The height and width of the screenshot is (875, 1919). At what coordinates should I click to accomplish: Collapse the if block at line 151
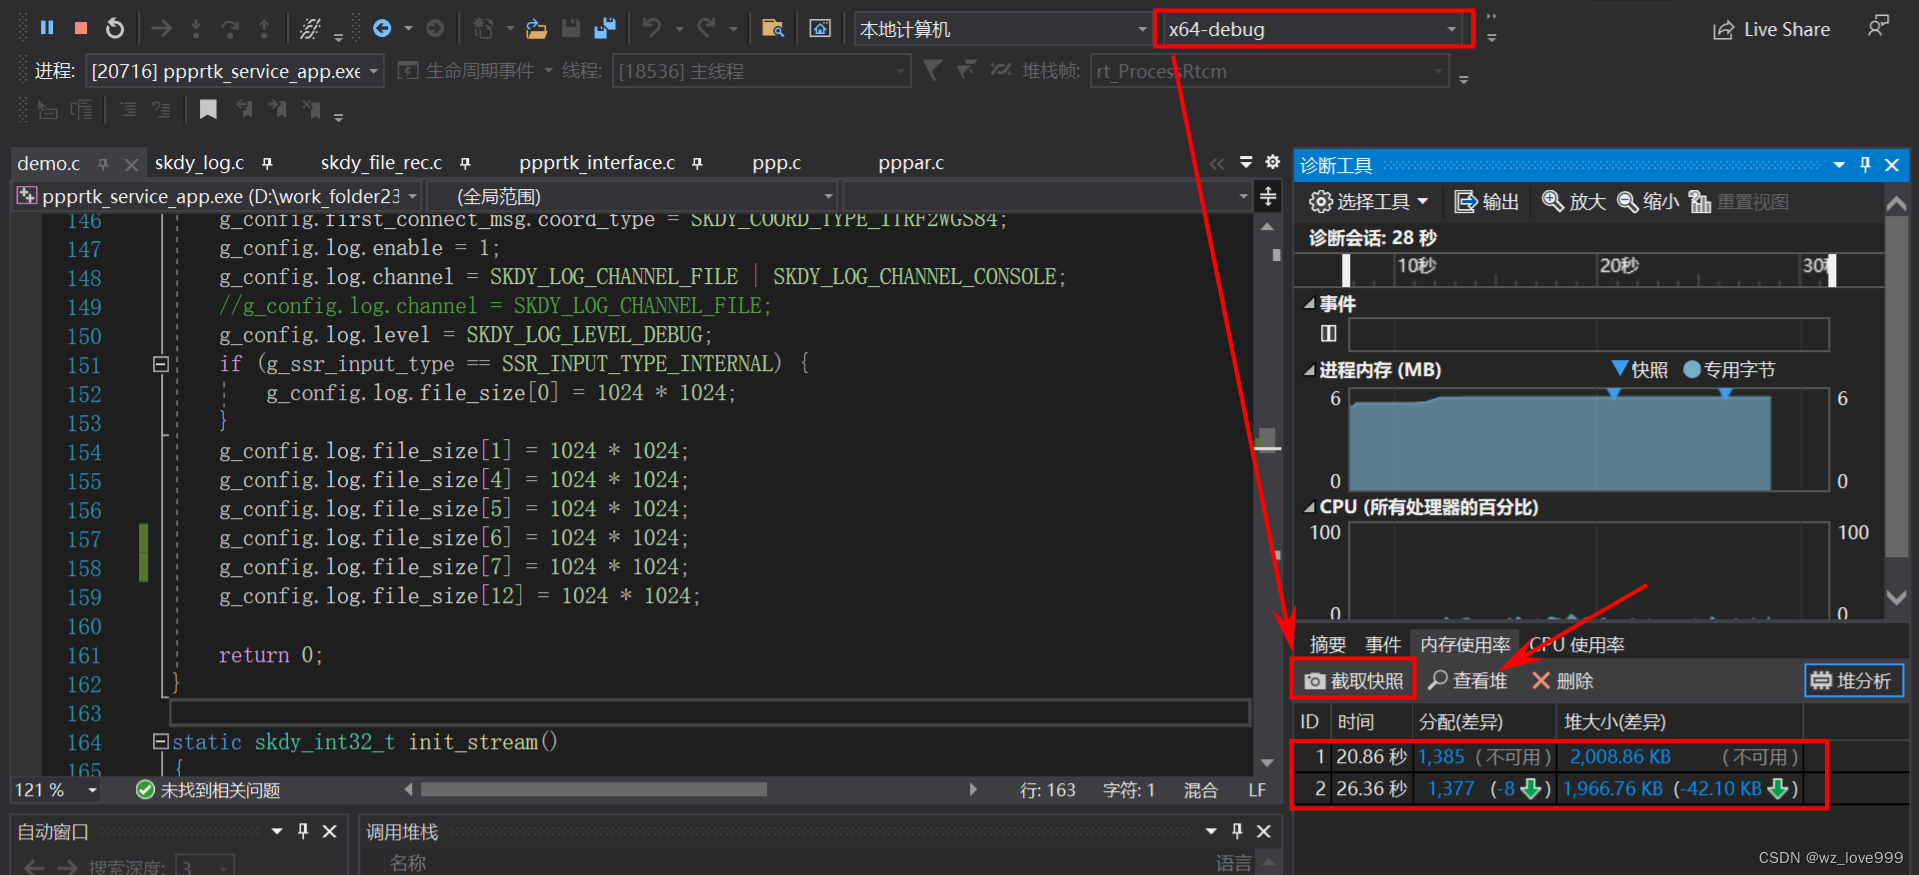point(160,364)
